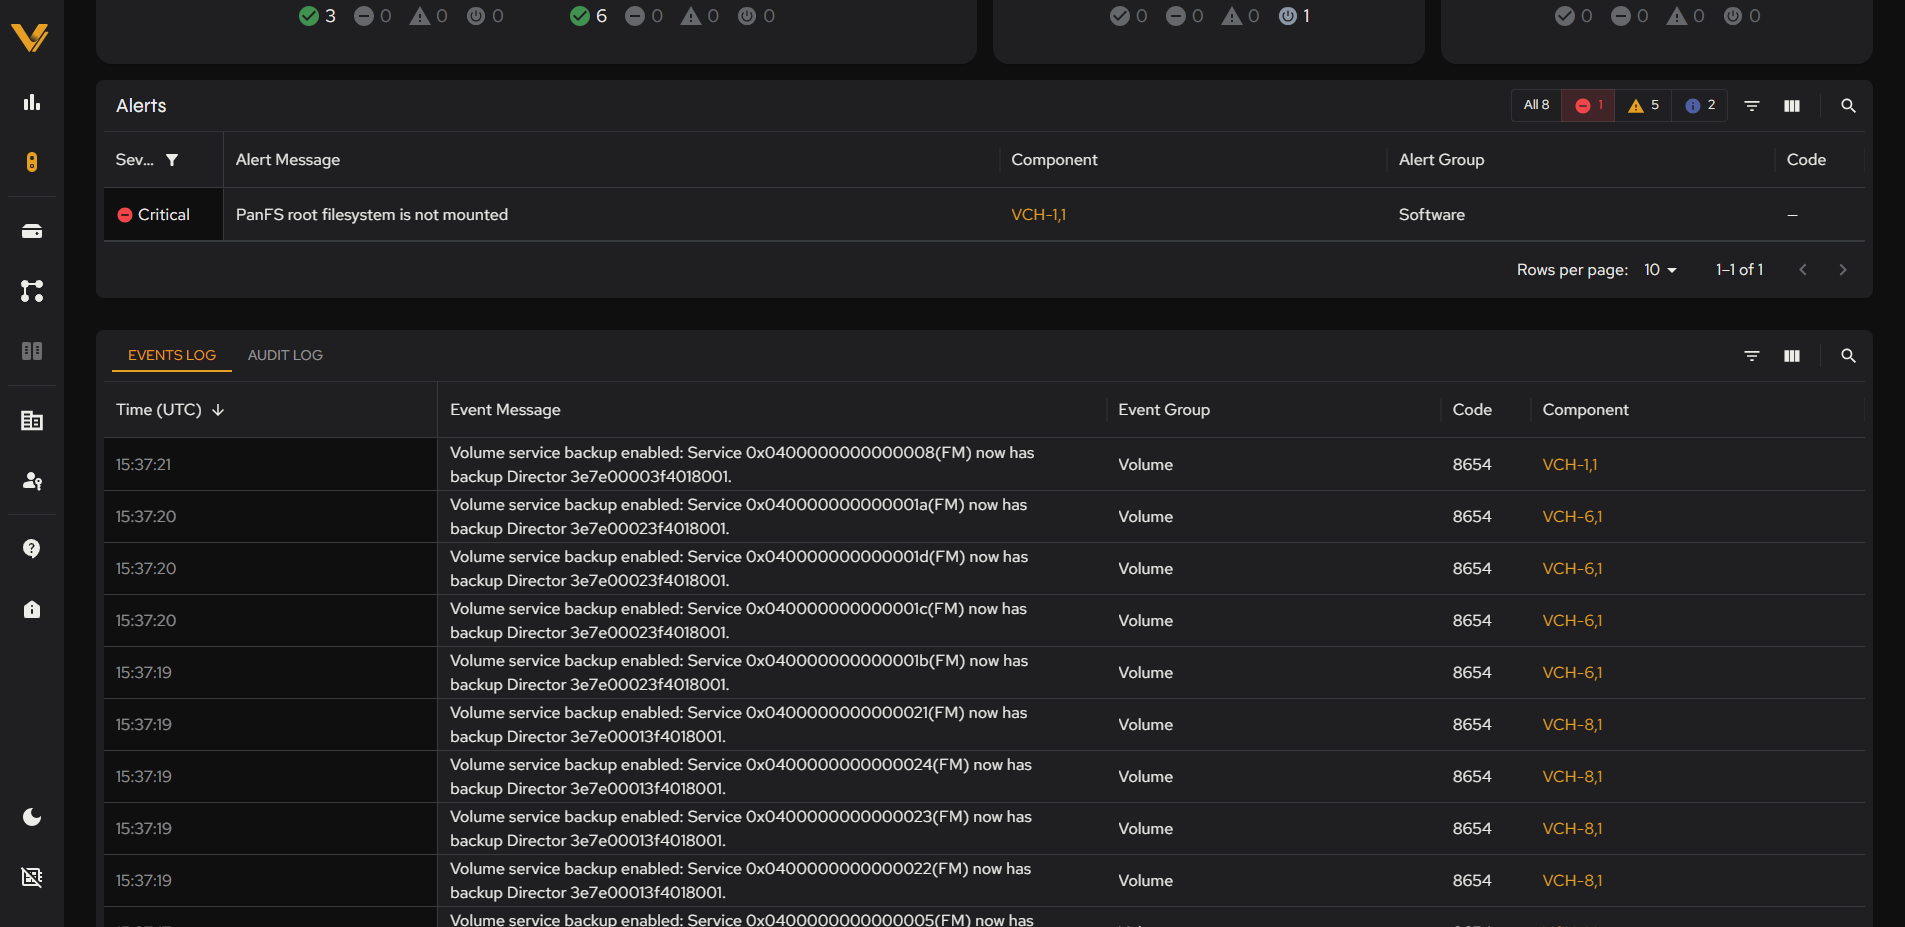The height and width of the screenshot is (927, 1905).
Task: Open VCH-1,1 link in 15:37:21 event row
Action: (1569, 465)
